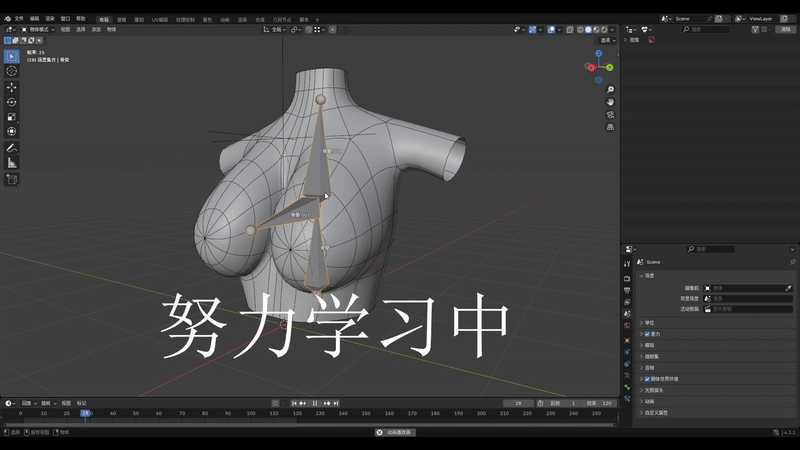Expand the Units (单位) panel
The width and height of the screenshot is (800, 450).
650,322
